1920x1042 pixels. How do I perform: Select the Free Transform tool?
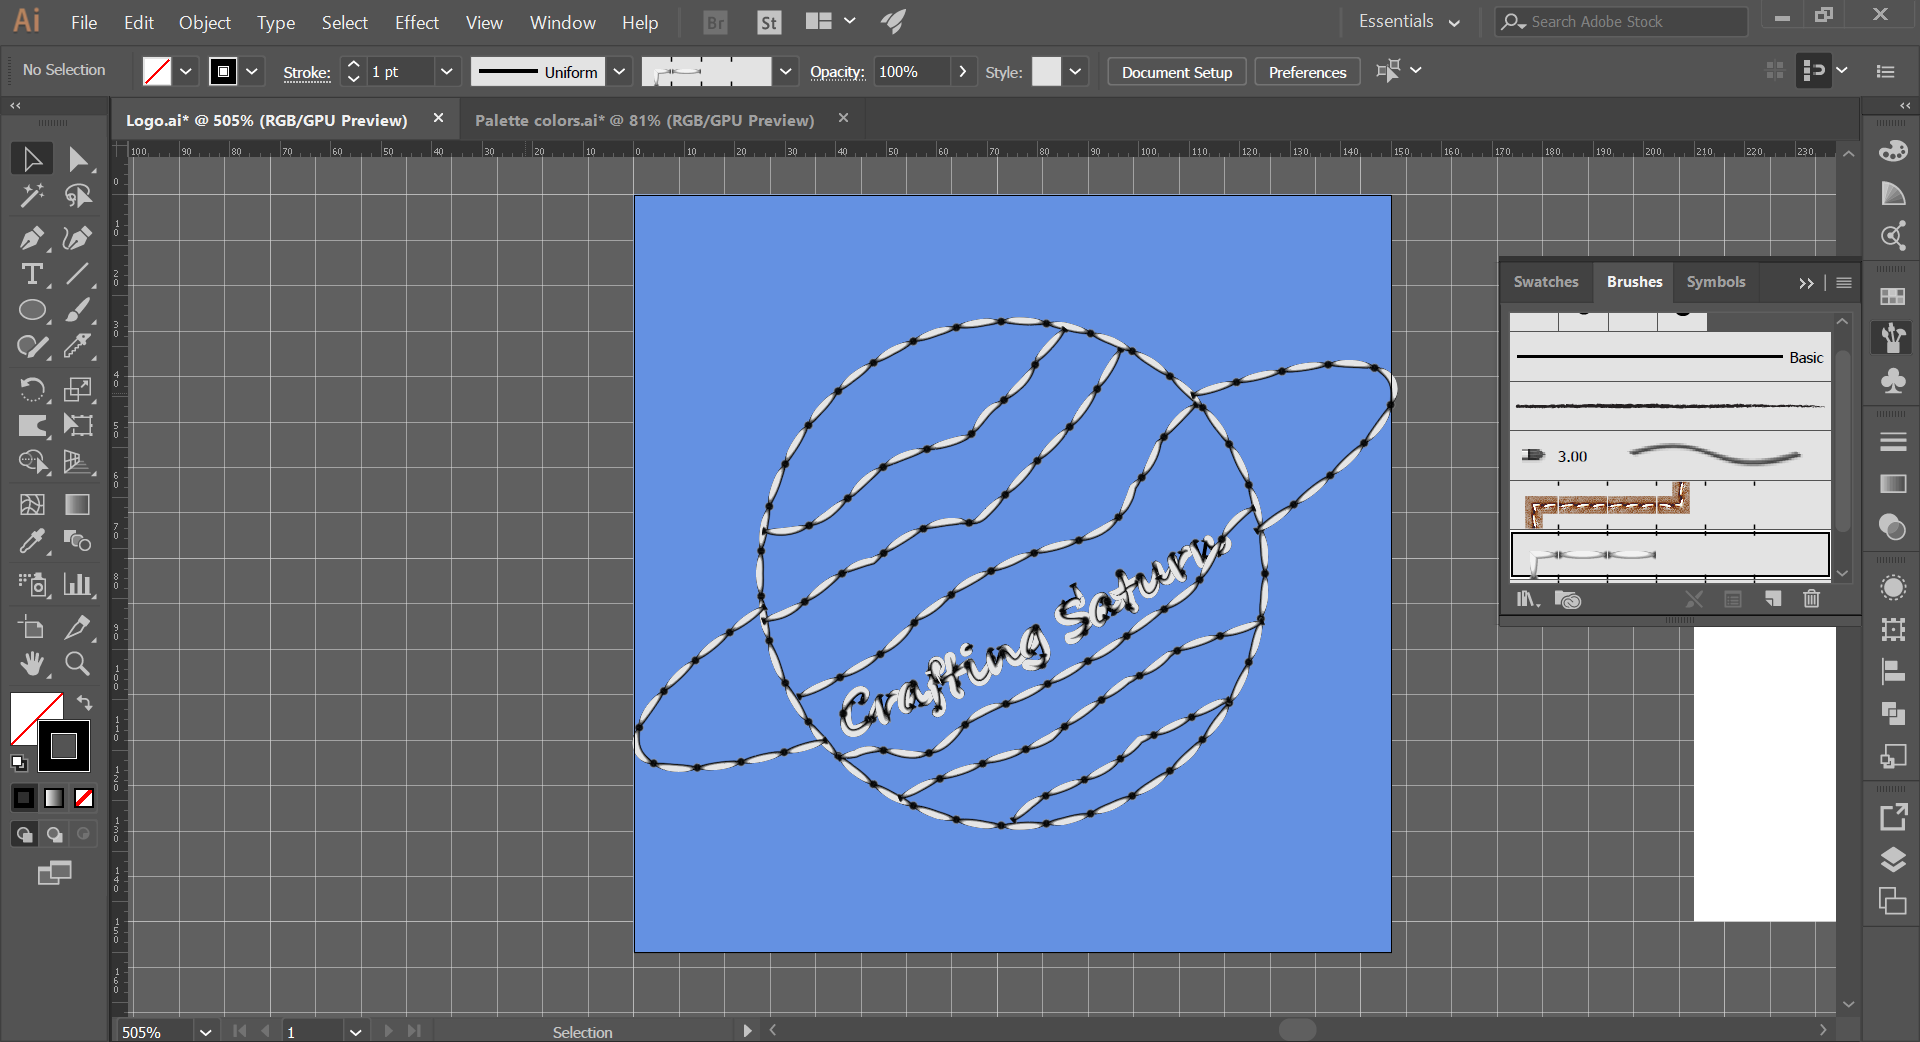[78, 426]
